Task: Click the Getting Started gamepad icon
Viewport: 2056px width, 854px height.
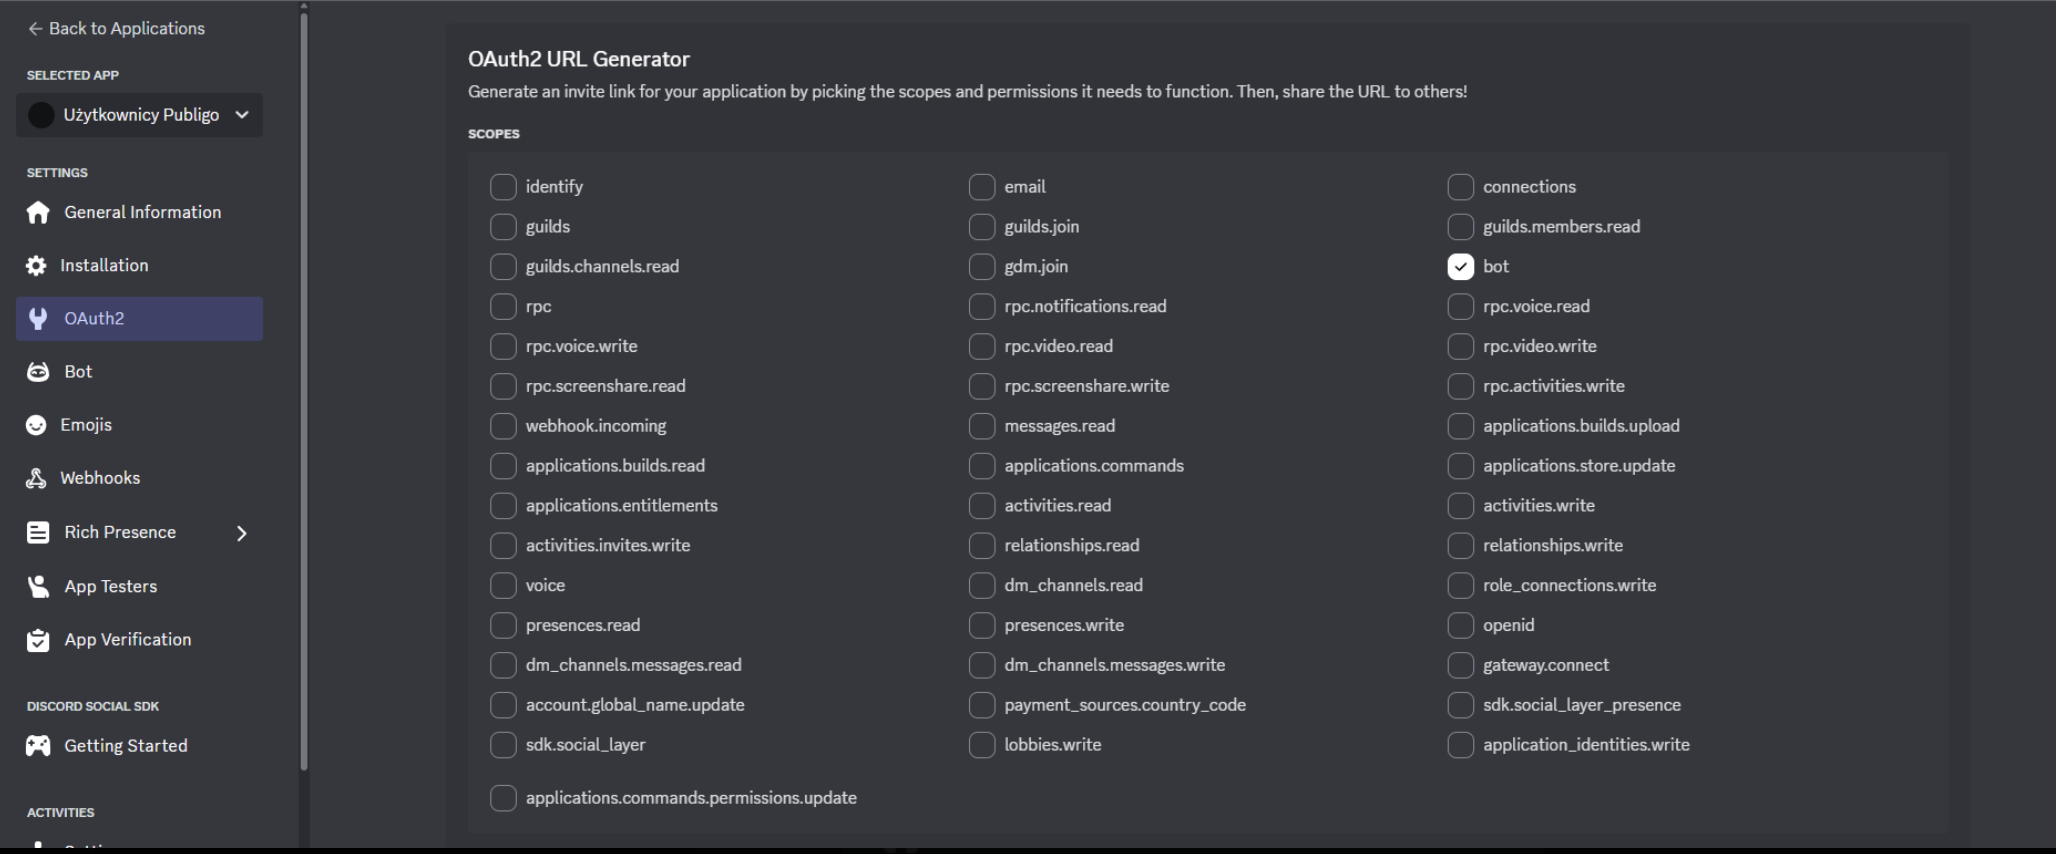Action: pos(38,746)
